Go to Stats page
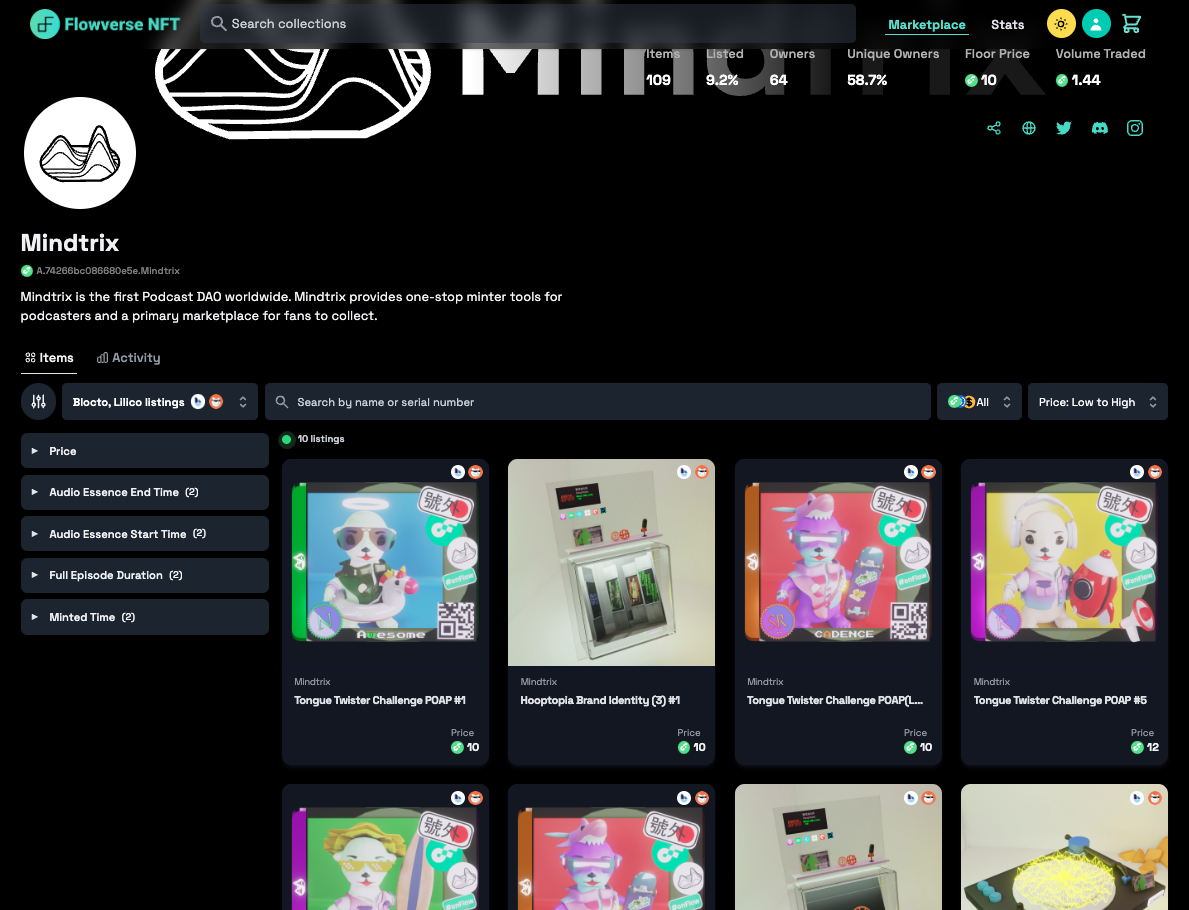The width and height of the screenshot is (1189, 910). [x=1007, y=25]
